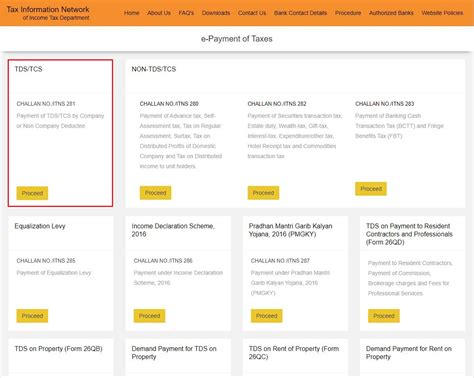Proceed with Challan ITNS 280
The width and height of the screenshot is (474, 378).
[155, 193]
